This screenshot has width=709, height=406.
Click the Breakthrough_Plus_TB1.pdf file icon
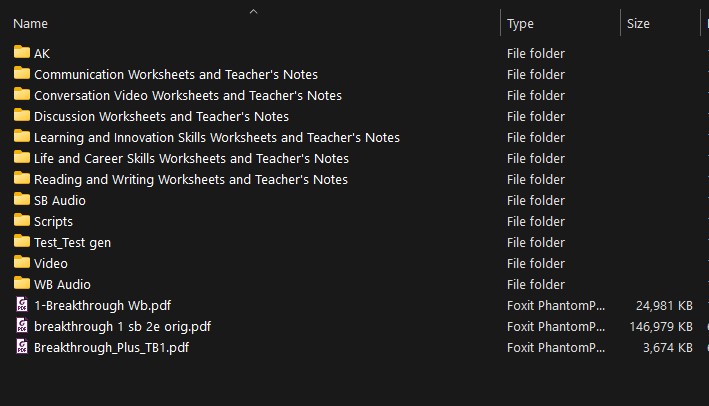pyautogui.click(x=22, y=347)
